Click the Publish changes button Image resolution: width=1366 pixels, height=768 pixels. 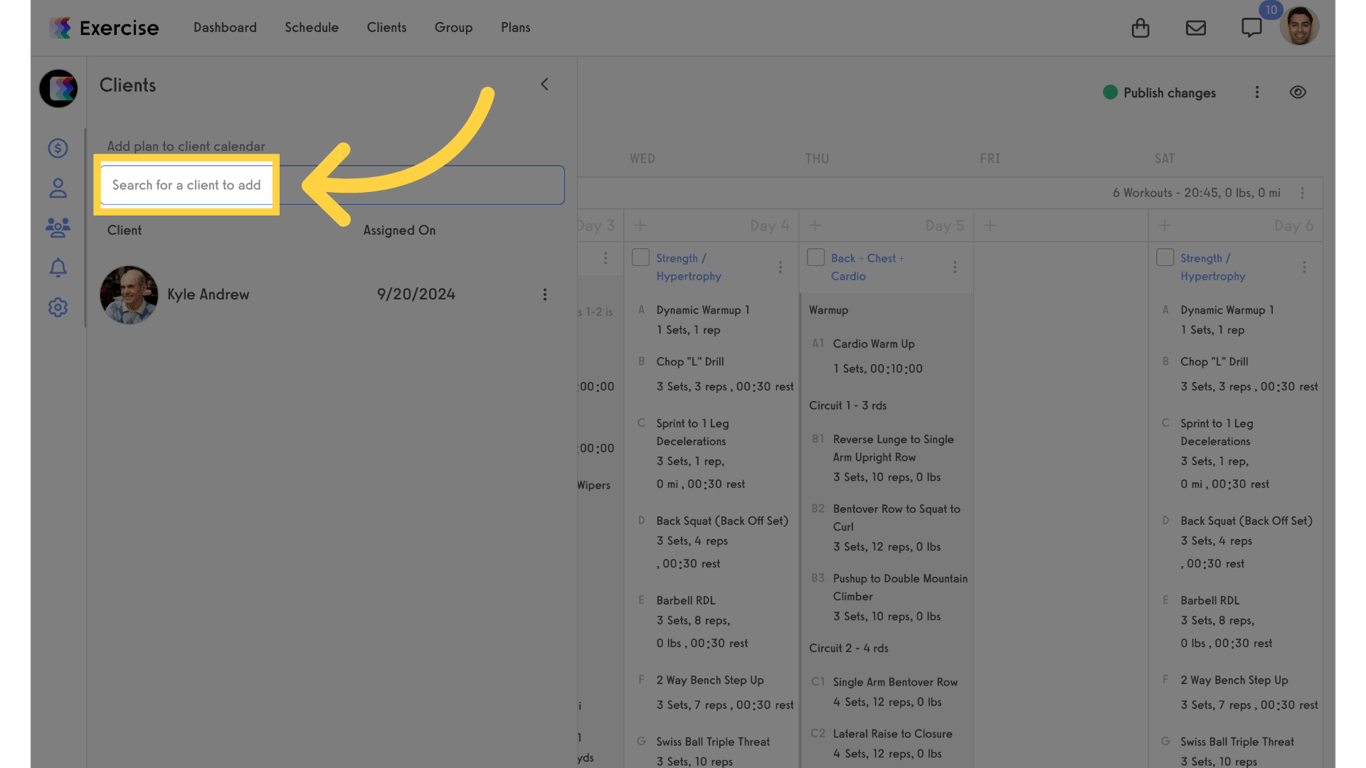coord(1171,92)
